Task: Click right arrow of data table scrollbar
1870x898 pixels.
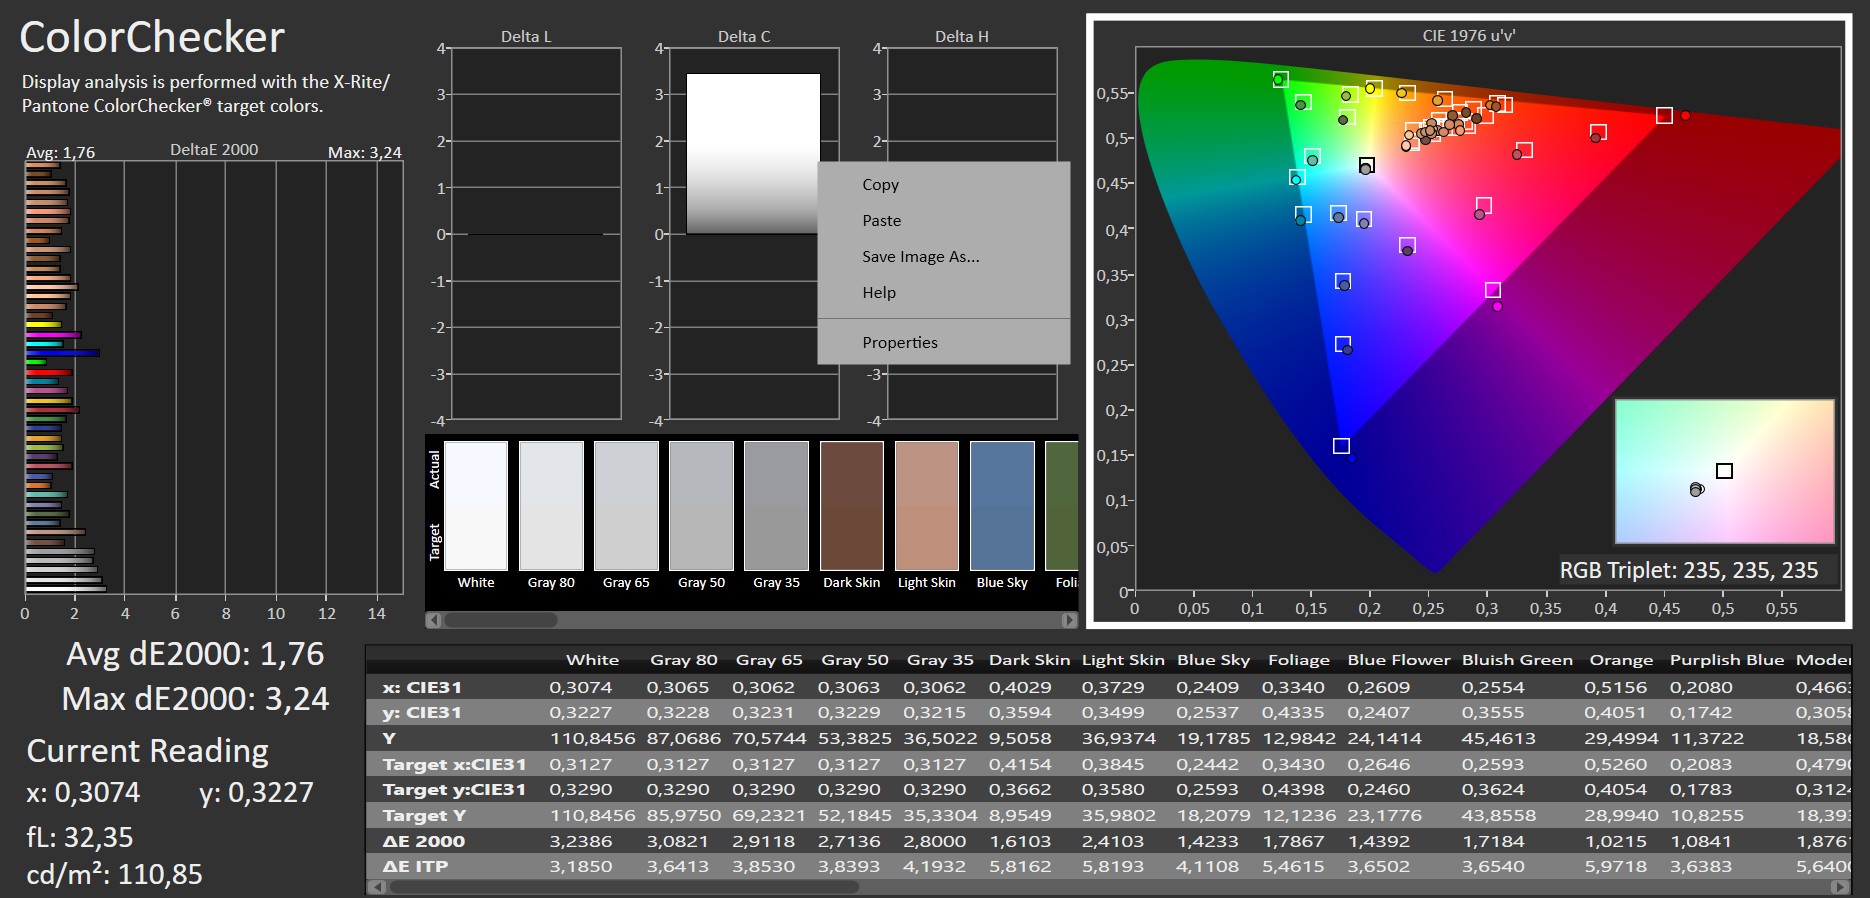Action: 1841,887
